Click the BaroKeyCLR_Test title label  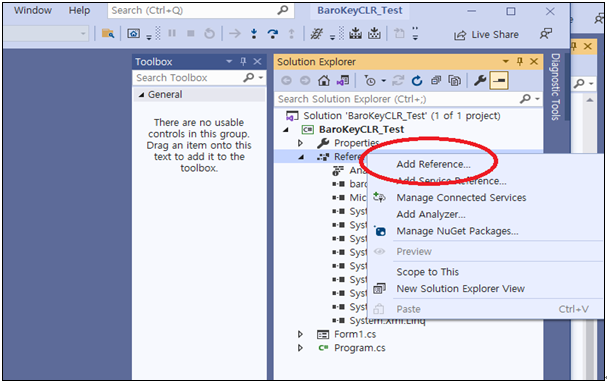[x=360, y=10]
